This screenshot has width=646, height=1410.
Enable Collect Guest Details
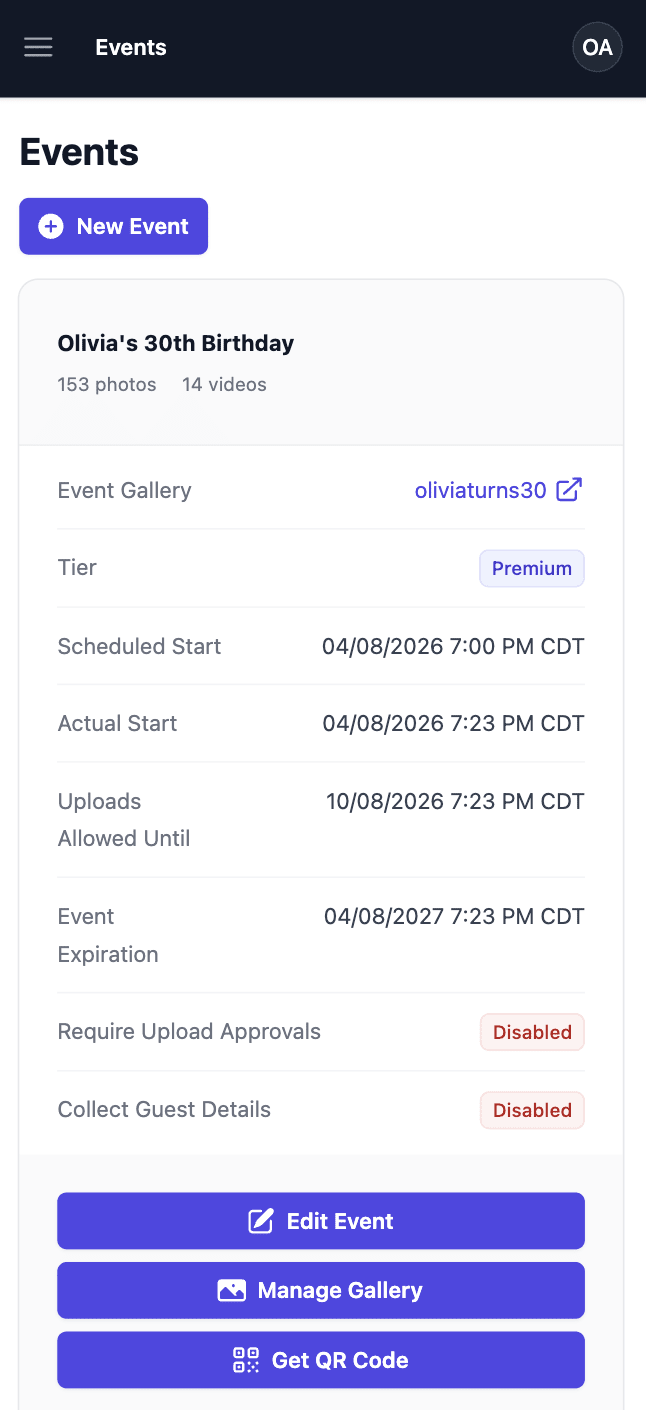532,1109
